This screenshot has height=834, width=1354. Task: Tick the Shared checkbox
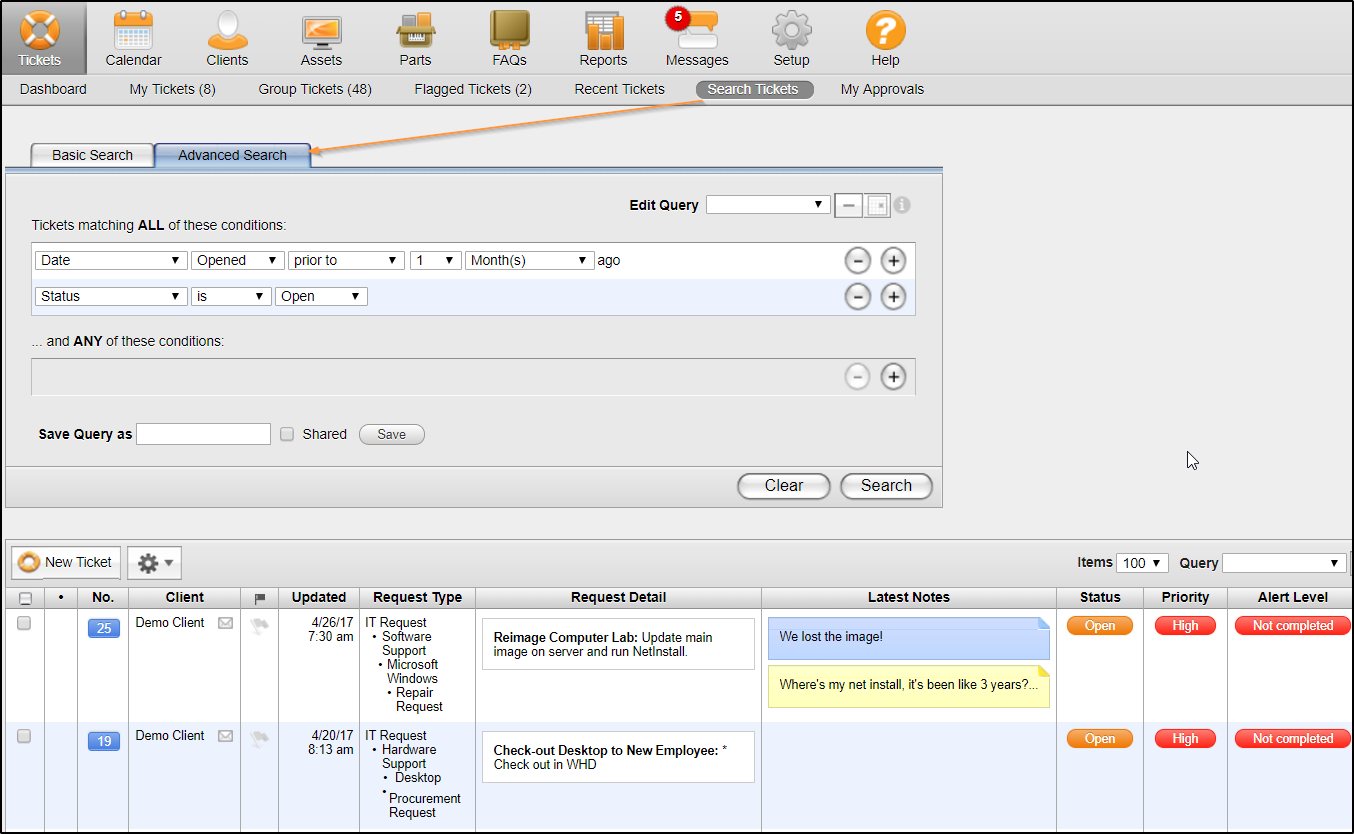pos(287,434)
